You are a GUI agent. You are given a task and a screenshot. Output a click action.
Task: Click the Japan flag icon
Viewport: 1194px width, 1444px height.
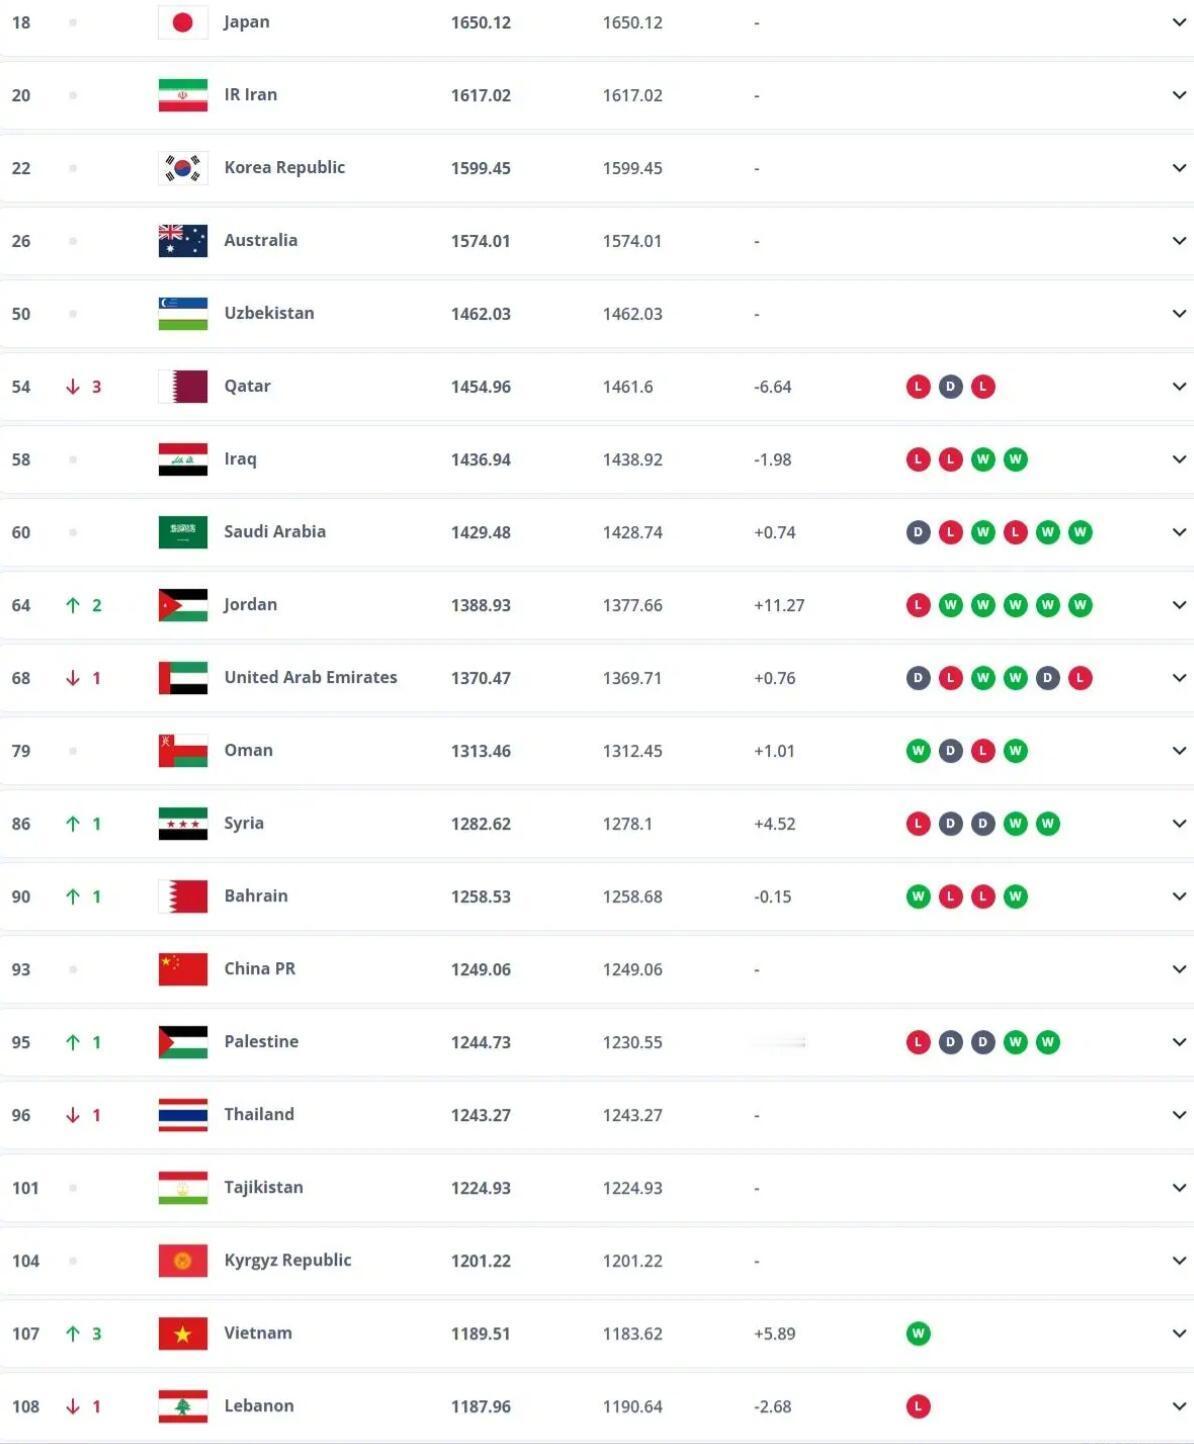(x=183, y=22)
